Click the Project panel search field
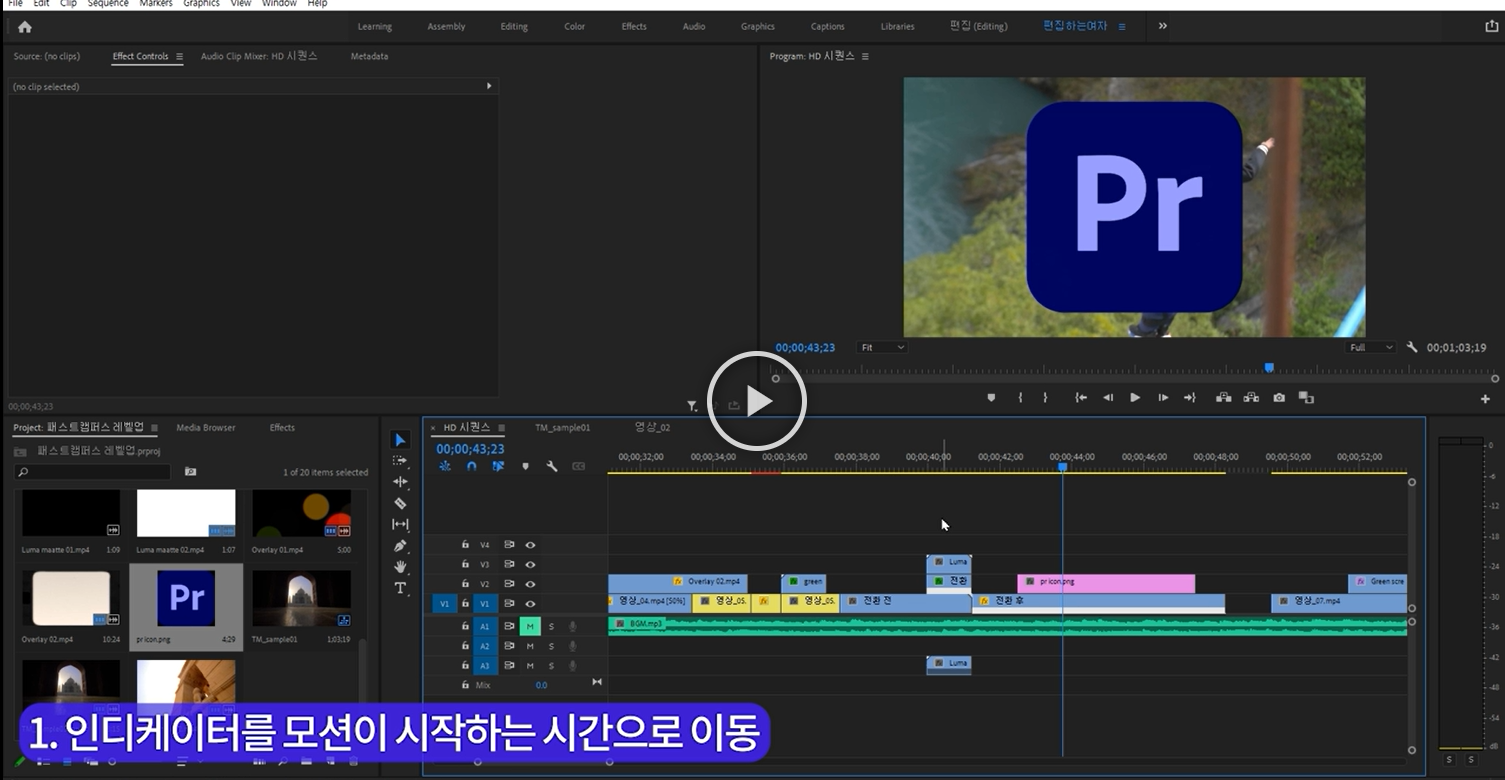 pos(93,472)
